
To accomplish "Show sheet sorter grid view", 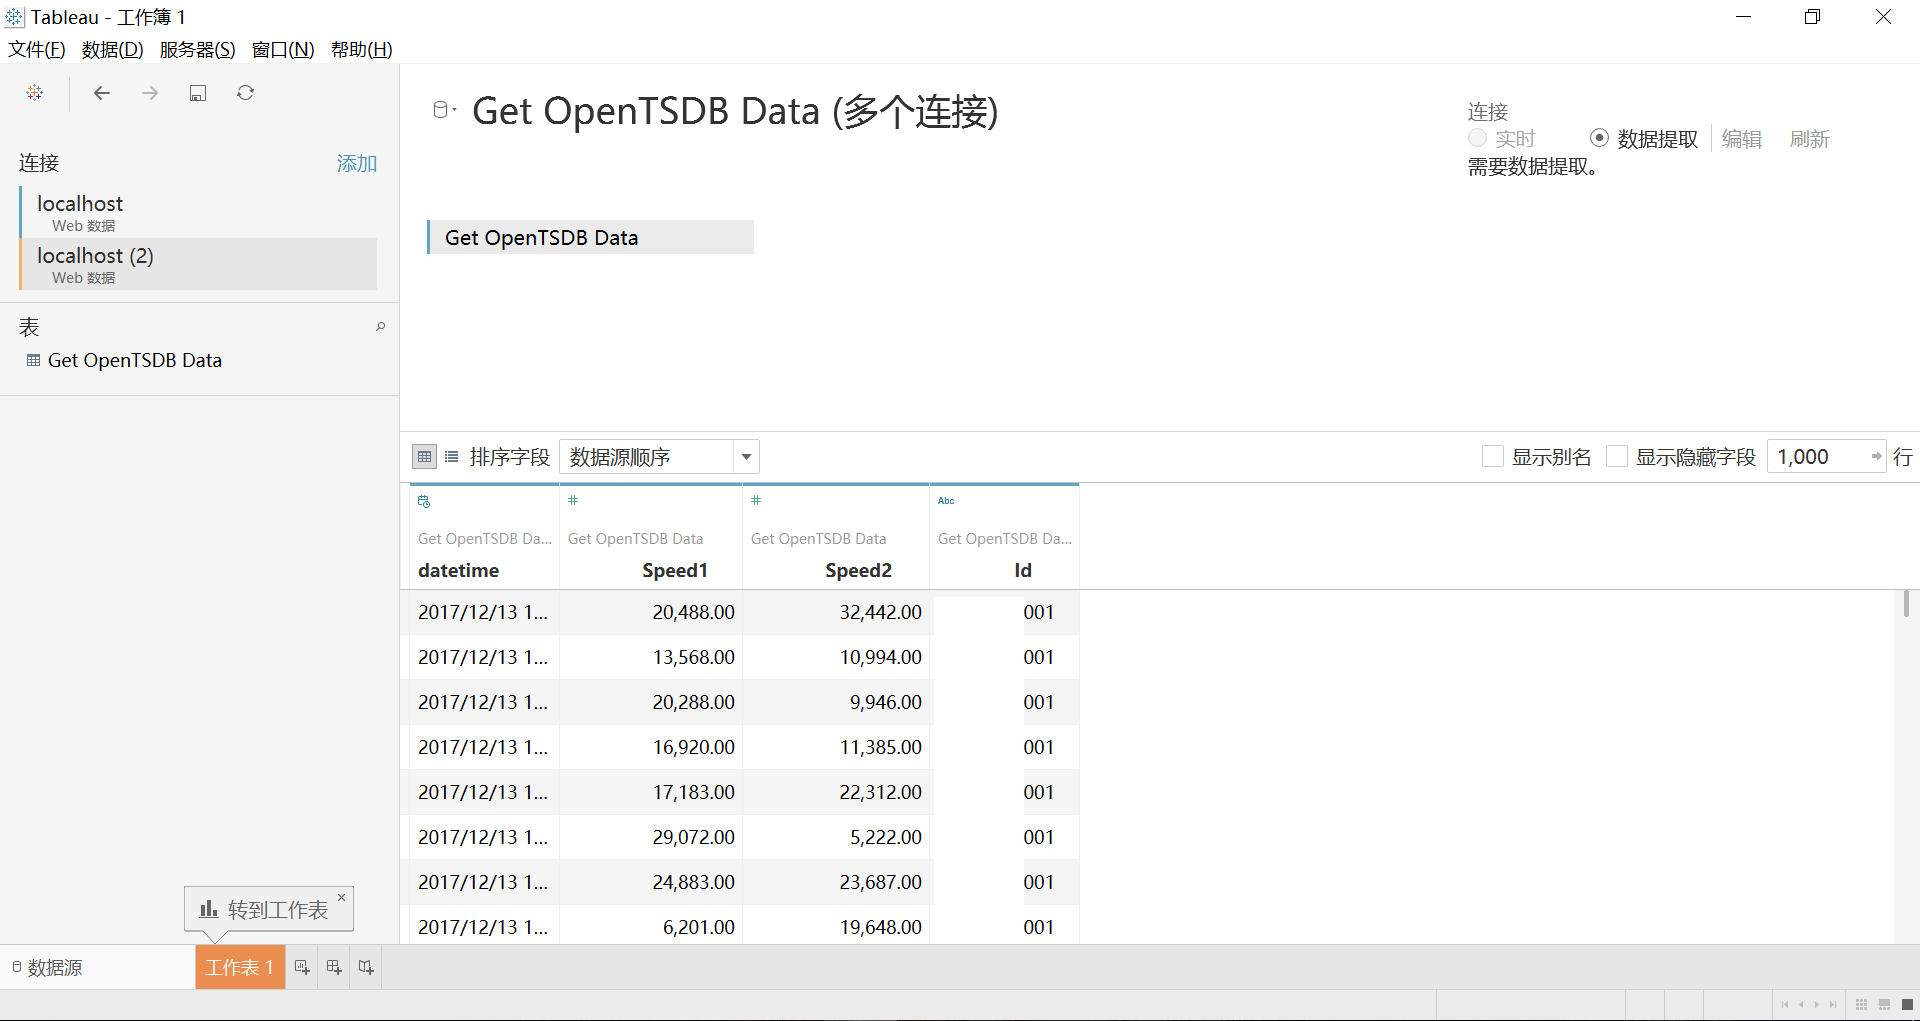I will [1861, 1005].
